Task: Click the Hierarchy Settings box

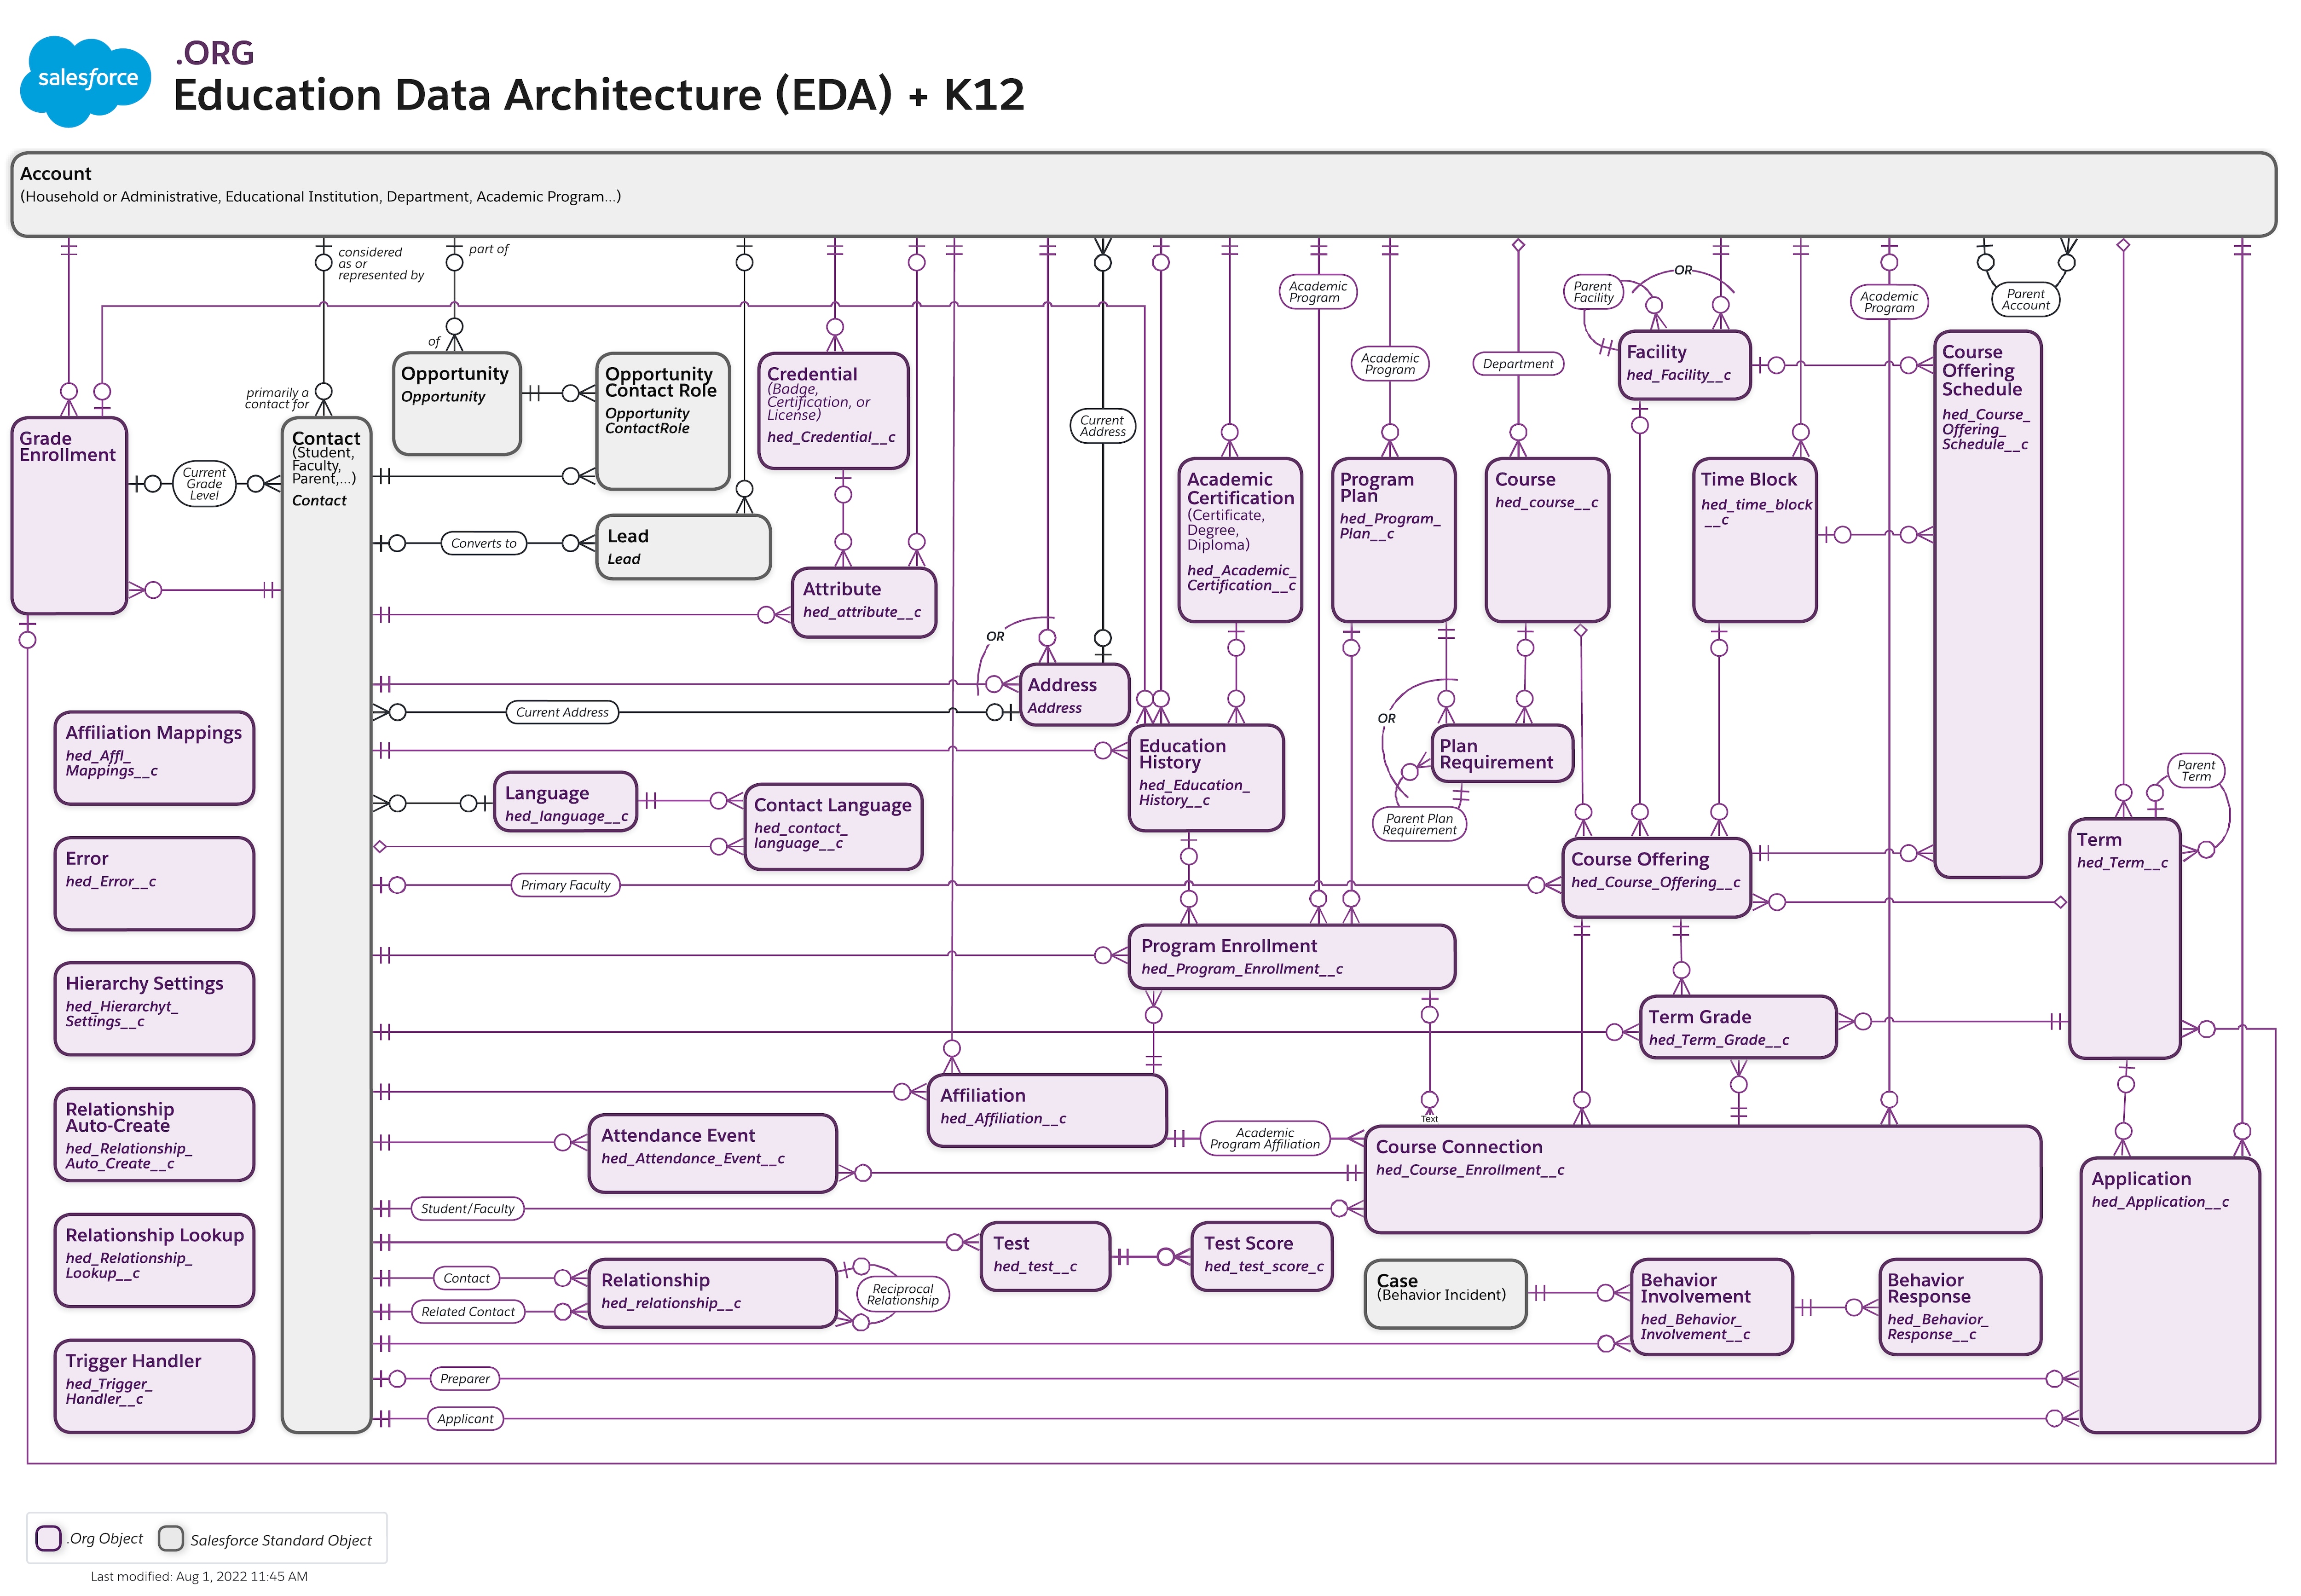Action: (x=154, y=1009)
